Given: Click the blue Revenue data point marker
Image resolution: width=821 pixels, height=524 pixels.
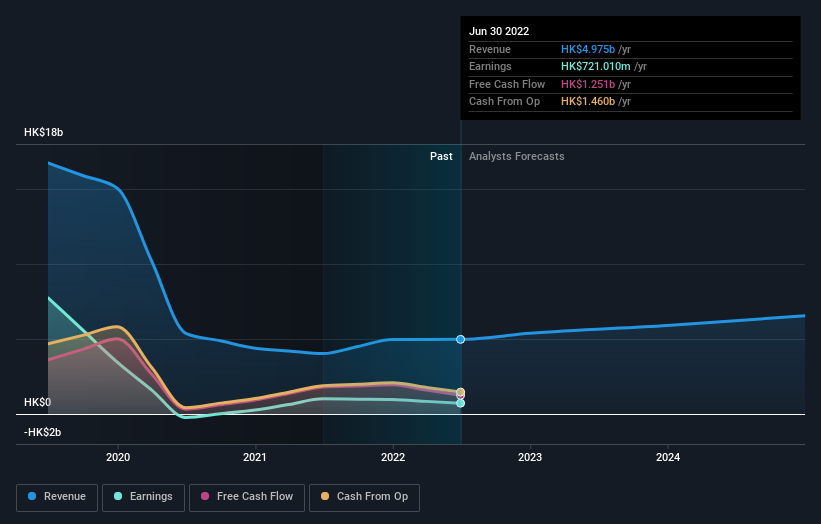Looking at the screenshot, I should click(x=460, y=339).
